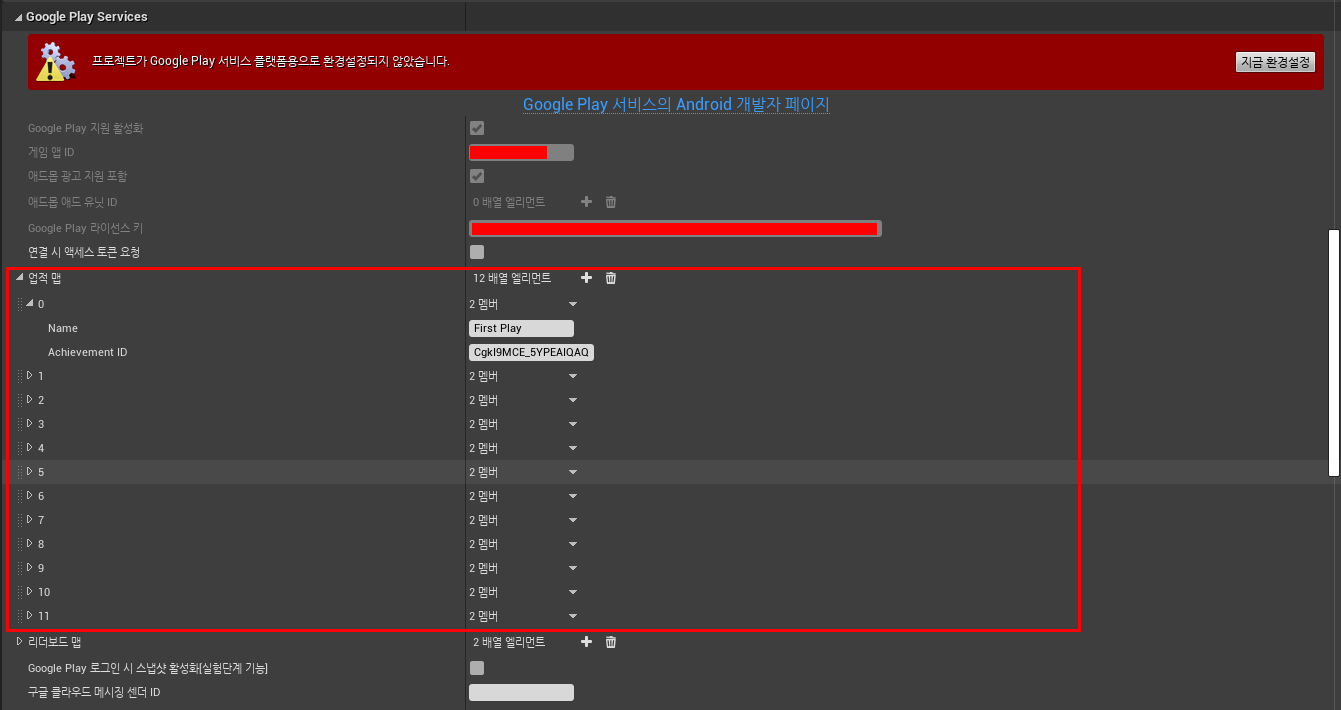The width and height of the screenshot is (1341, 710).
Task: Open options dropdown for element 7
Action: coord(573,520)
